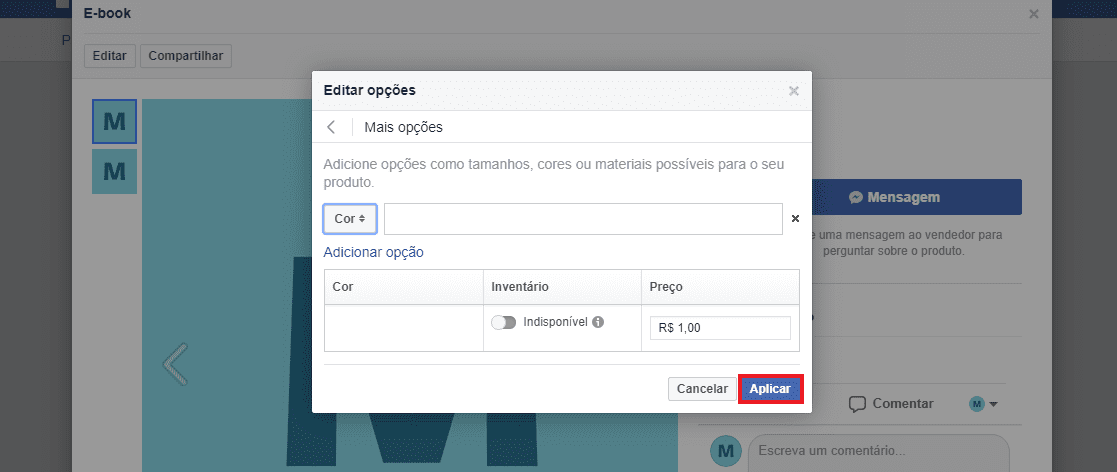This screenshot has width=1117, height=472.
Task: Open the profile avatar beside the comment box
Action: pos(726,451)
